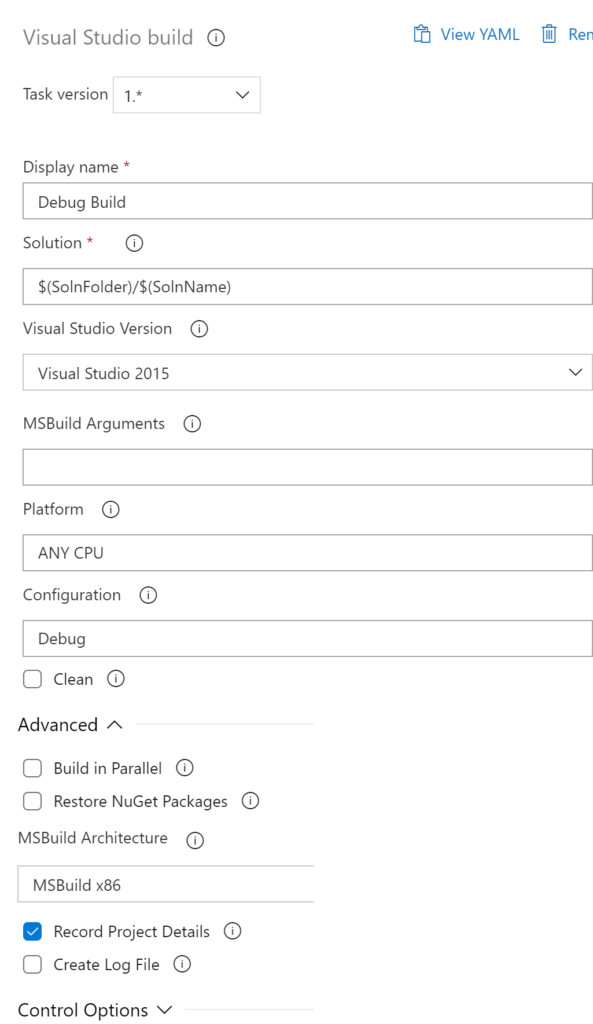
Task: Expand the Control Options section
Action: coord(95,1010)
